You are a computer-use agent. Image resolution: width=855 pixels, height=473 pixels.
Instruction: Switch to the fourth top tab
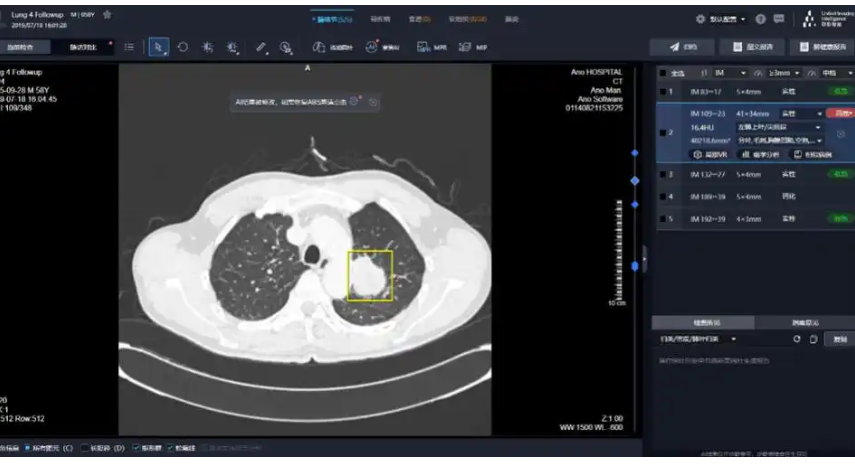467,19
